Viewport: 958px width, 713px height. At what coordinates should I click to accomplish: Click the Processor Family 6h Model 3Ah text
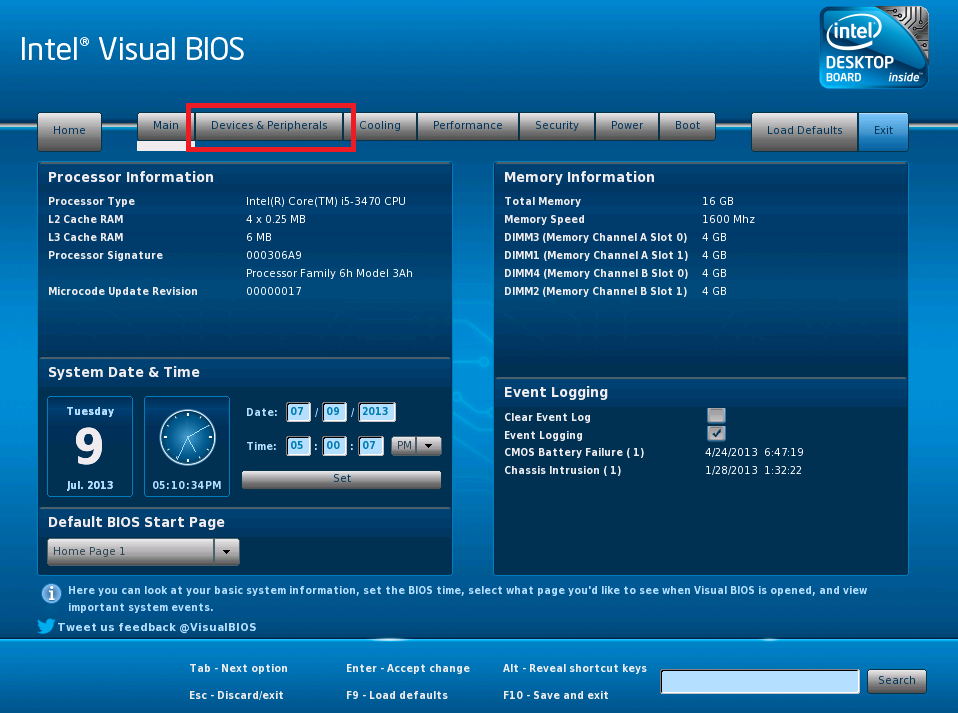tap(329, 273)
